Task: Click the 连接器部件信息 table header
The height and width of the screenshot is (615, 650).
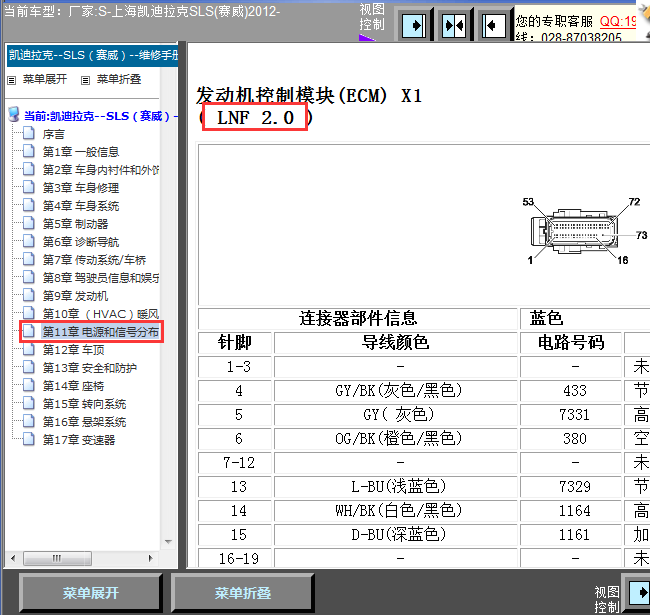Action: click(358, 319)
